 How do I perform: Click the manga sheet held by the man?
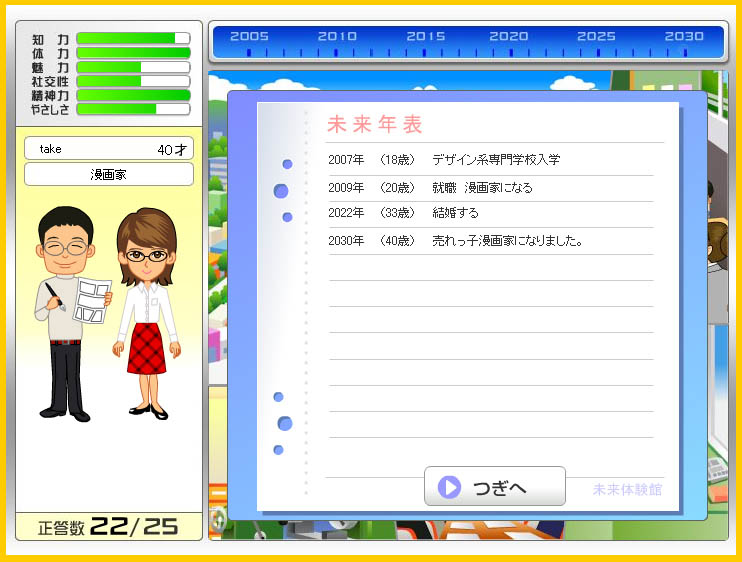(x=93, y=299)
